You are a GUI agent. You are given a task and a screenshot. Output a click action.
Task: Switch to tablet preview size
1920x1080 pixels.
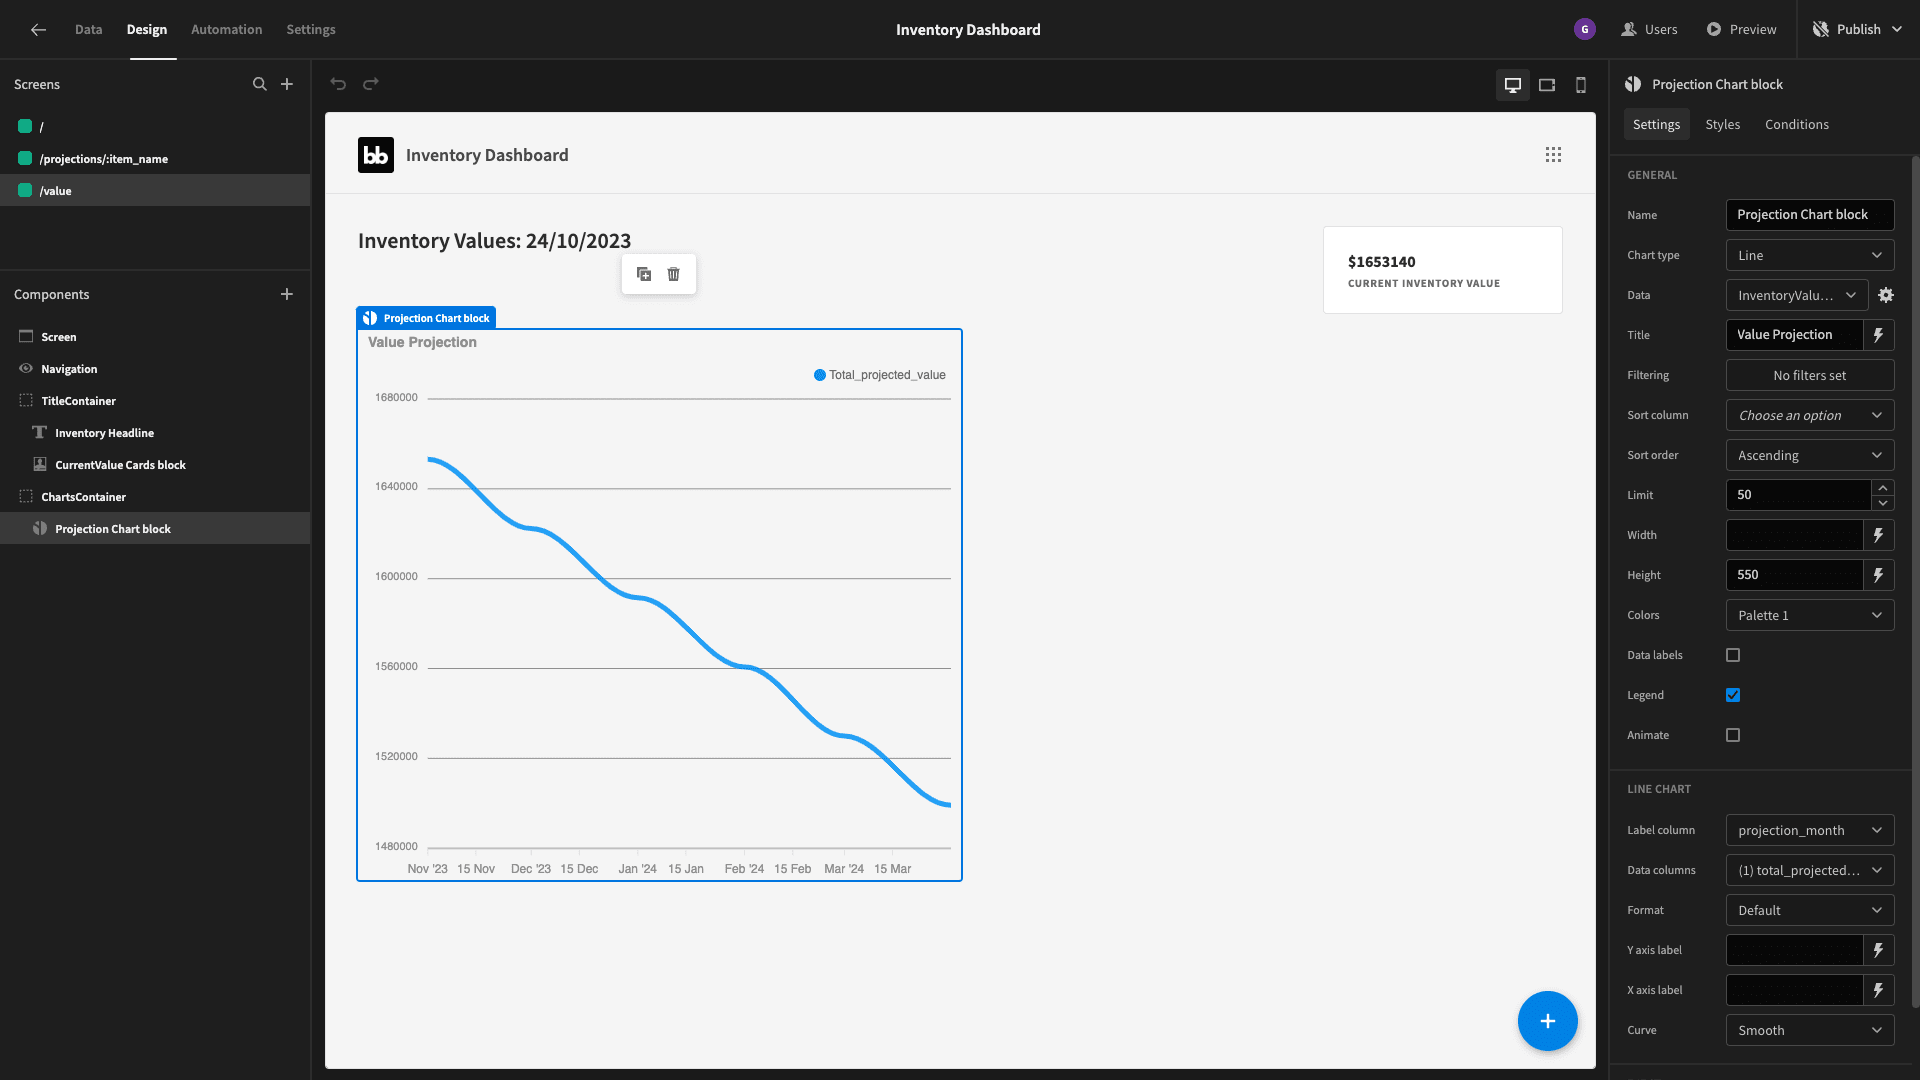pos(1547,85)
